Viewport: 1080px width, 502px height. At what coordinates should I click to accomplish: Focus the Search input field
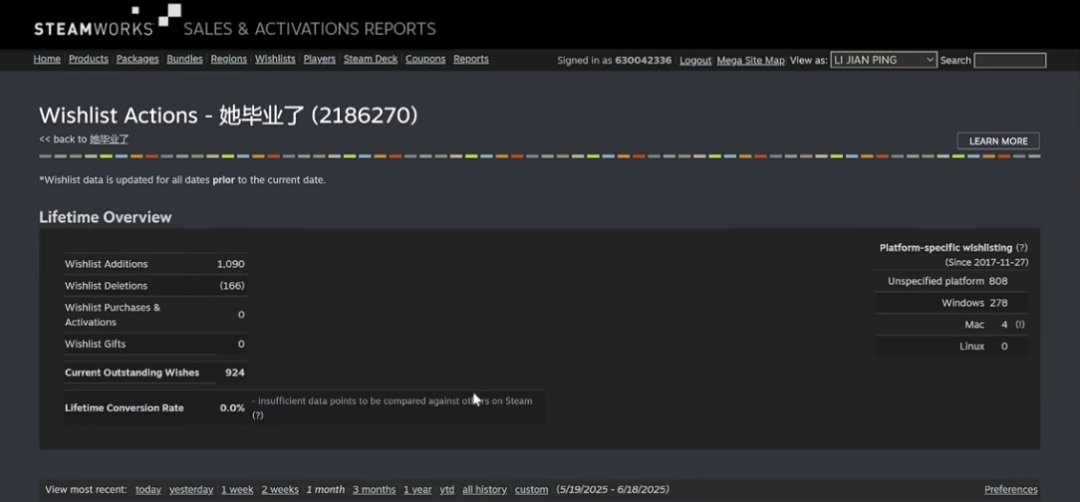pos(1010,61)
